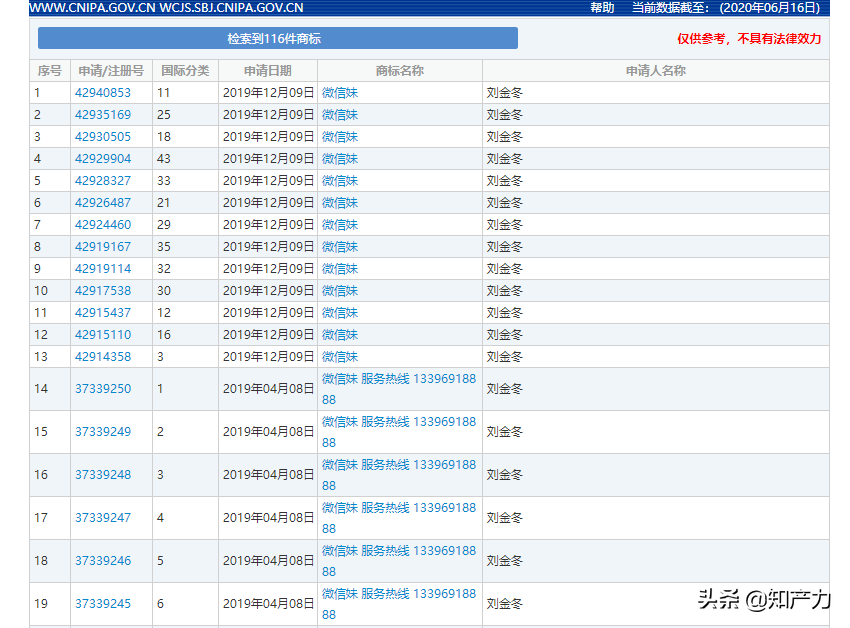Open 微信妹 trademark name in row 12
Screen dimensions: 850x628
[340, 335]
